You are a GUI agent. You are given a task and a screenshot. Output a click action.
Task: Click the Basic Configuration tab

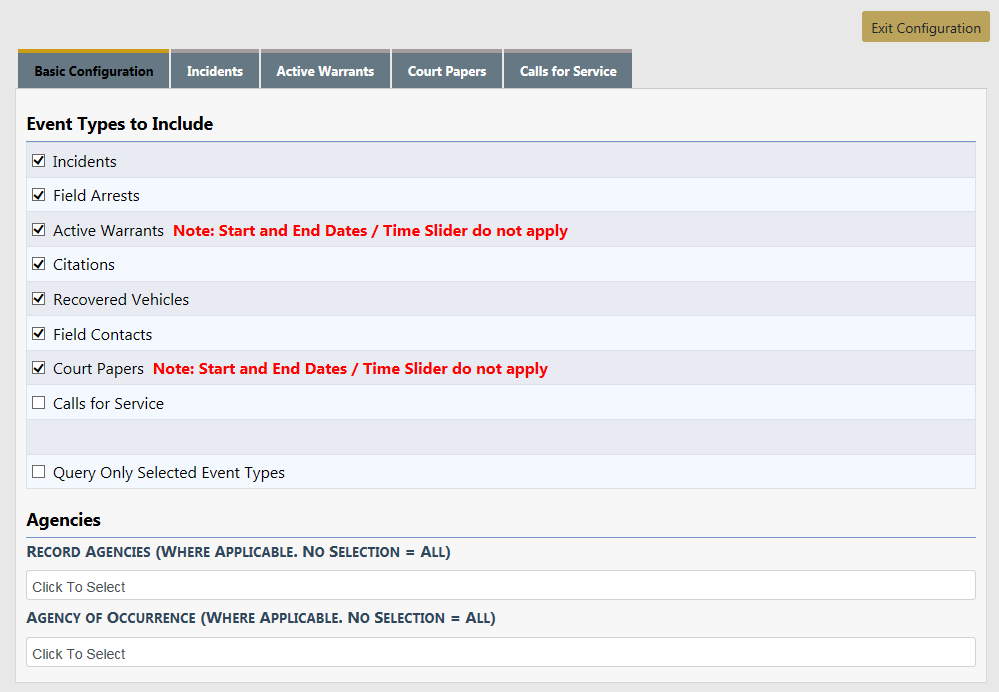(94, 71)
